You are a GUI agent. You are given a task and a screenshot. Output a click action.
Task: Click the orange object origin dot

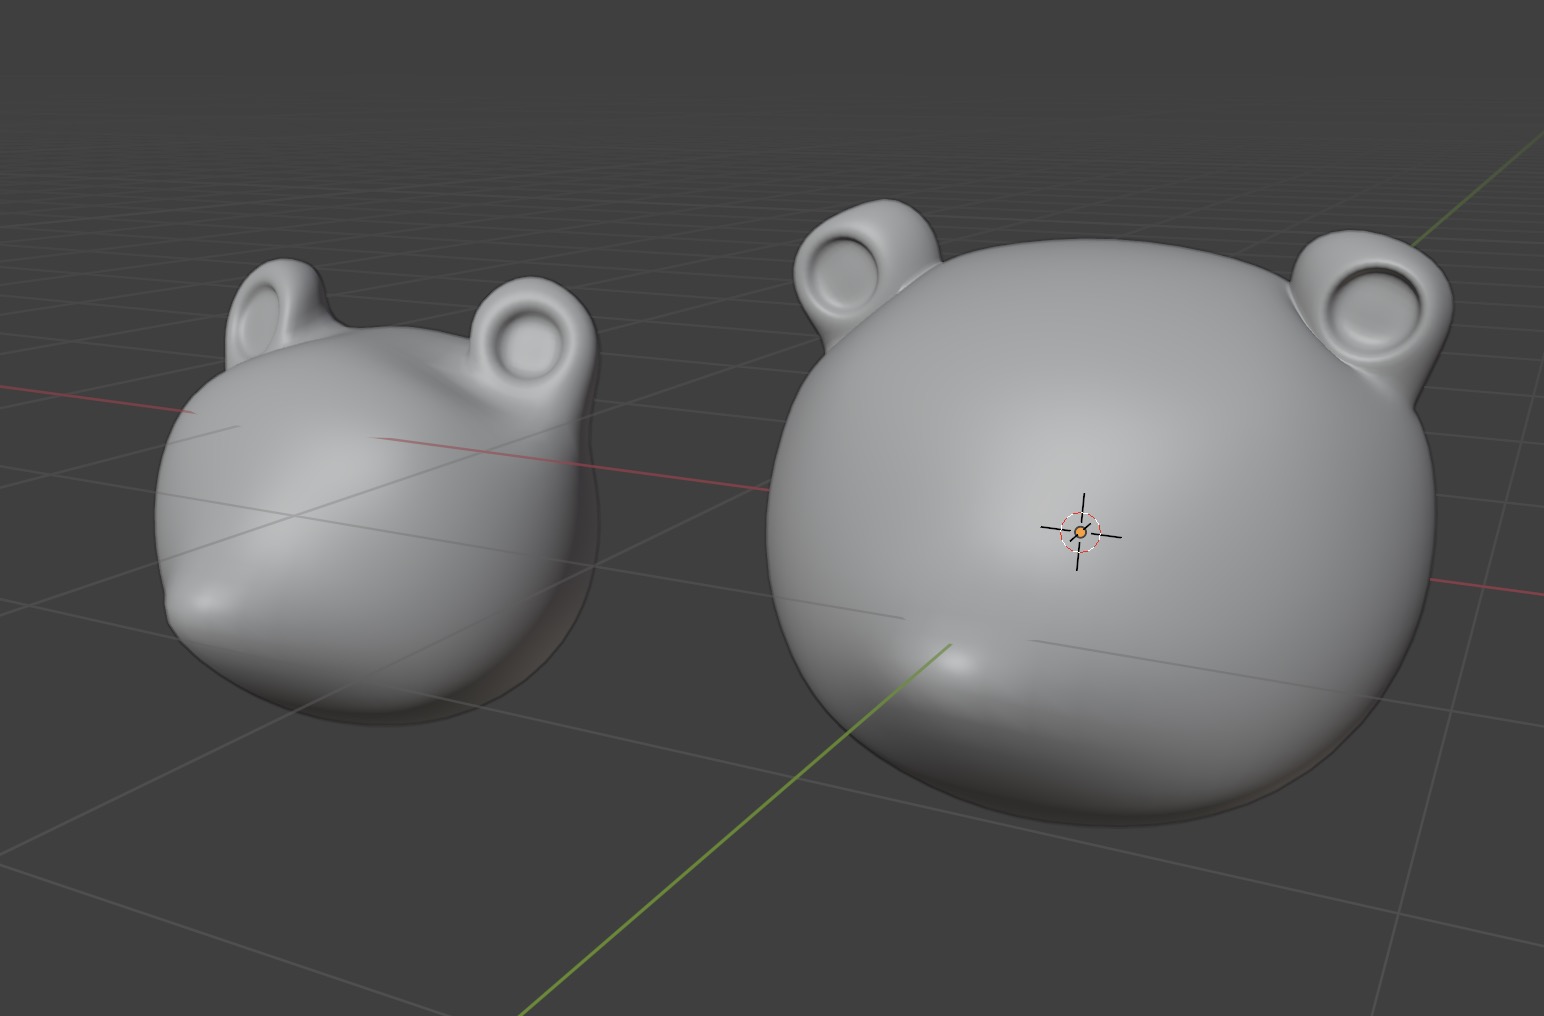(1080, 533)
